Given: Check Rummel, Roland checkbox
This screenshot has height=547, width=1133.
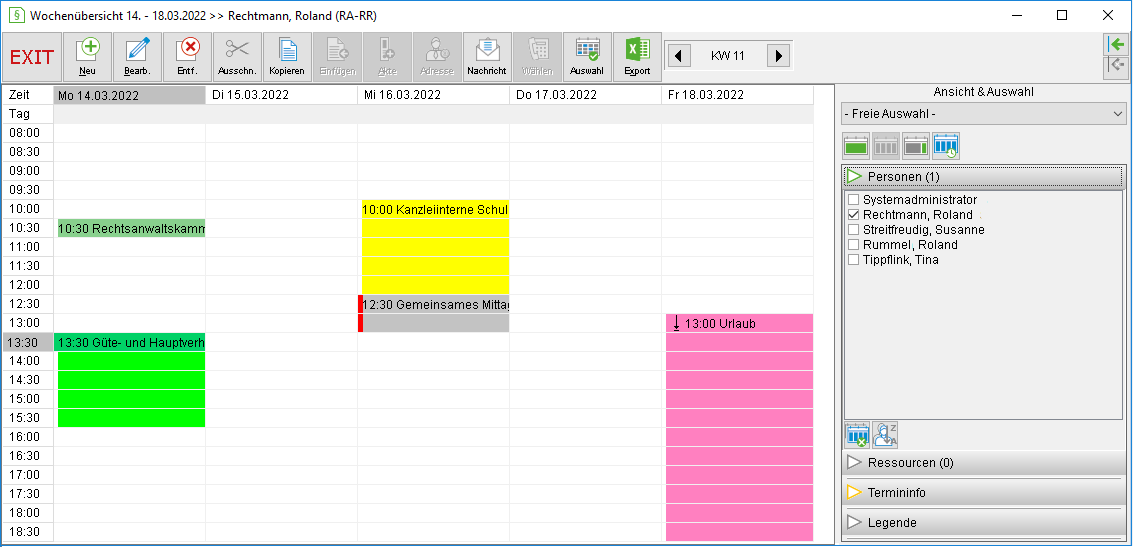Looking at the screenshot, I should [x=853, y=245].
